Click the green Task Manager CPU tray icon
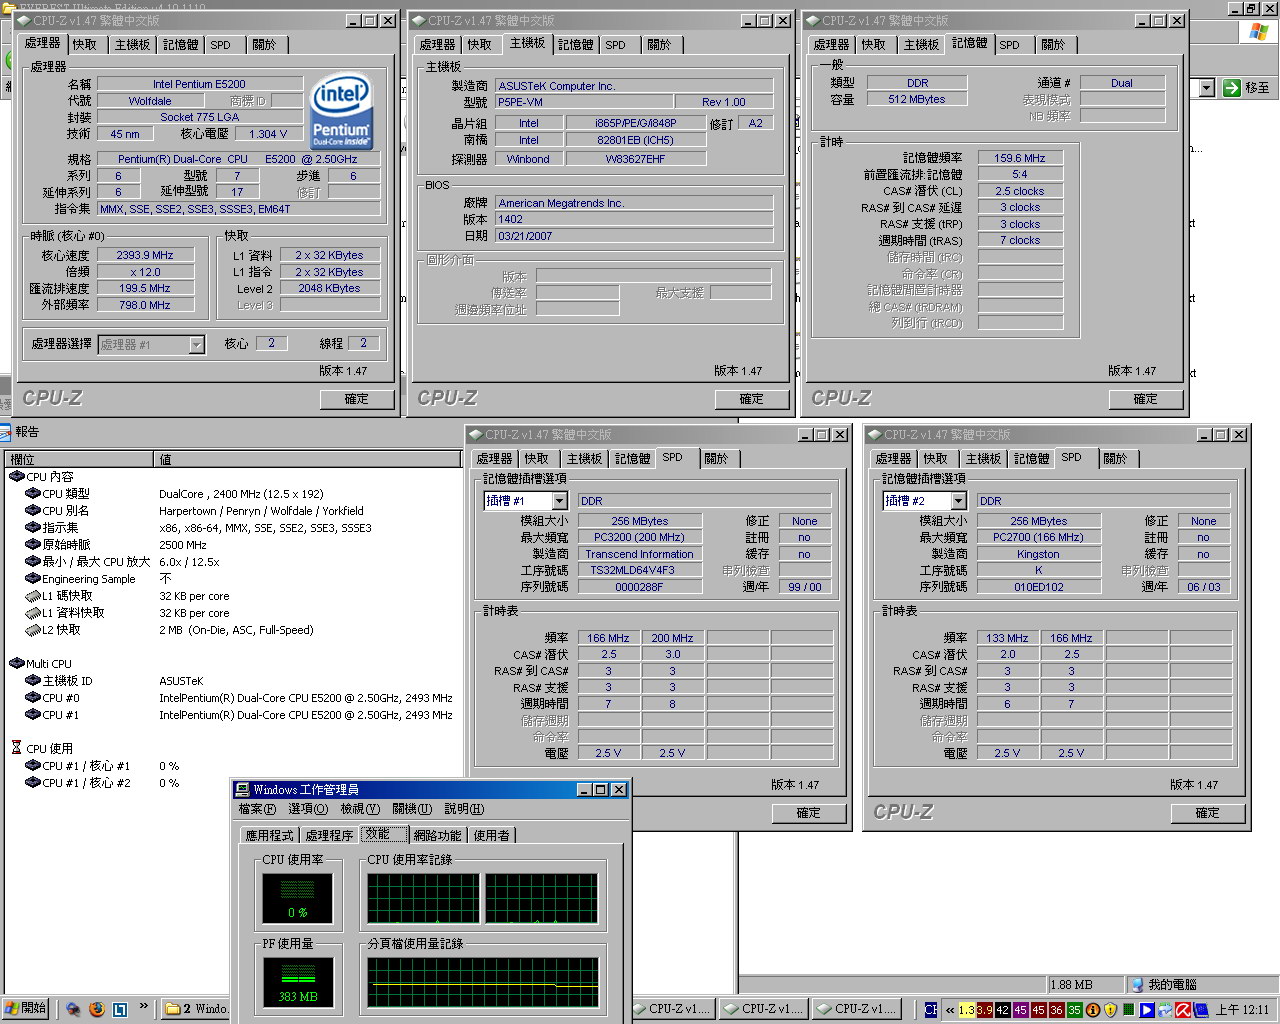The width and height of the screenshot is (1280, 1024). point(1129,1010)
